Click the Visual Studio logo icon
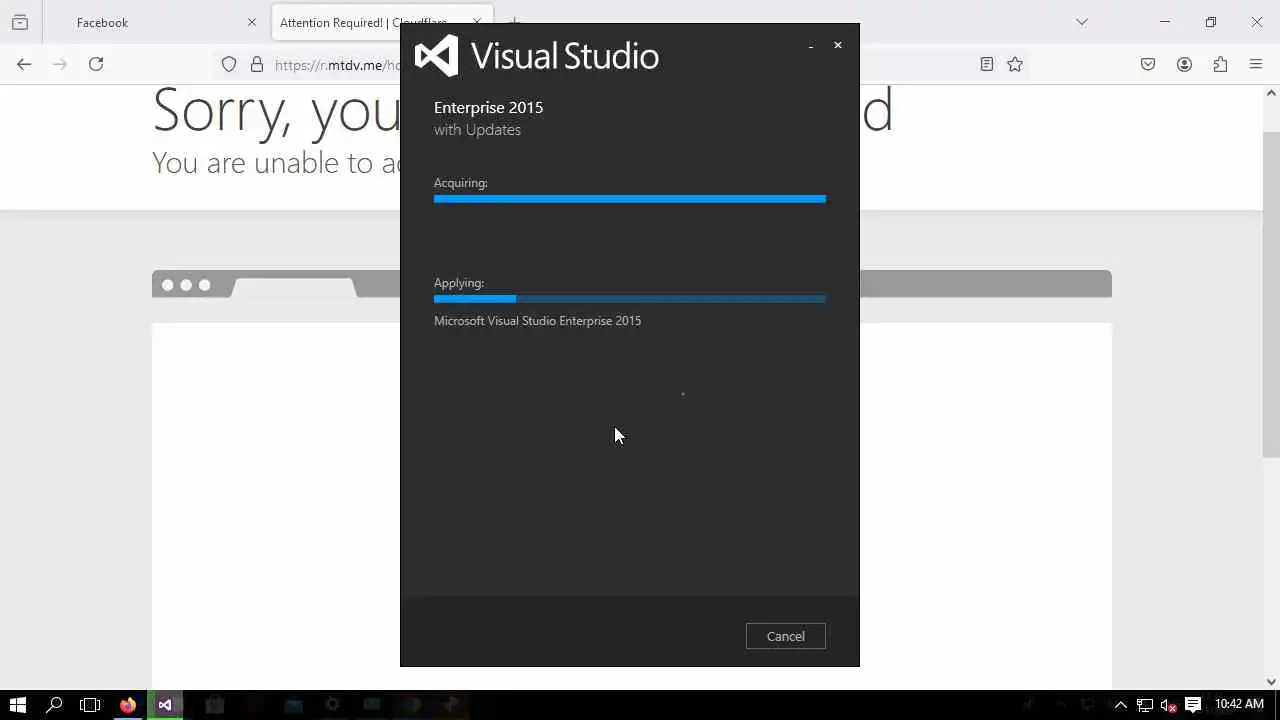Viewport: 1280px width, 720px height. [436, 56]
